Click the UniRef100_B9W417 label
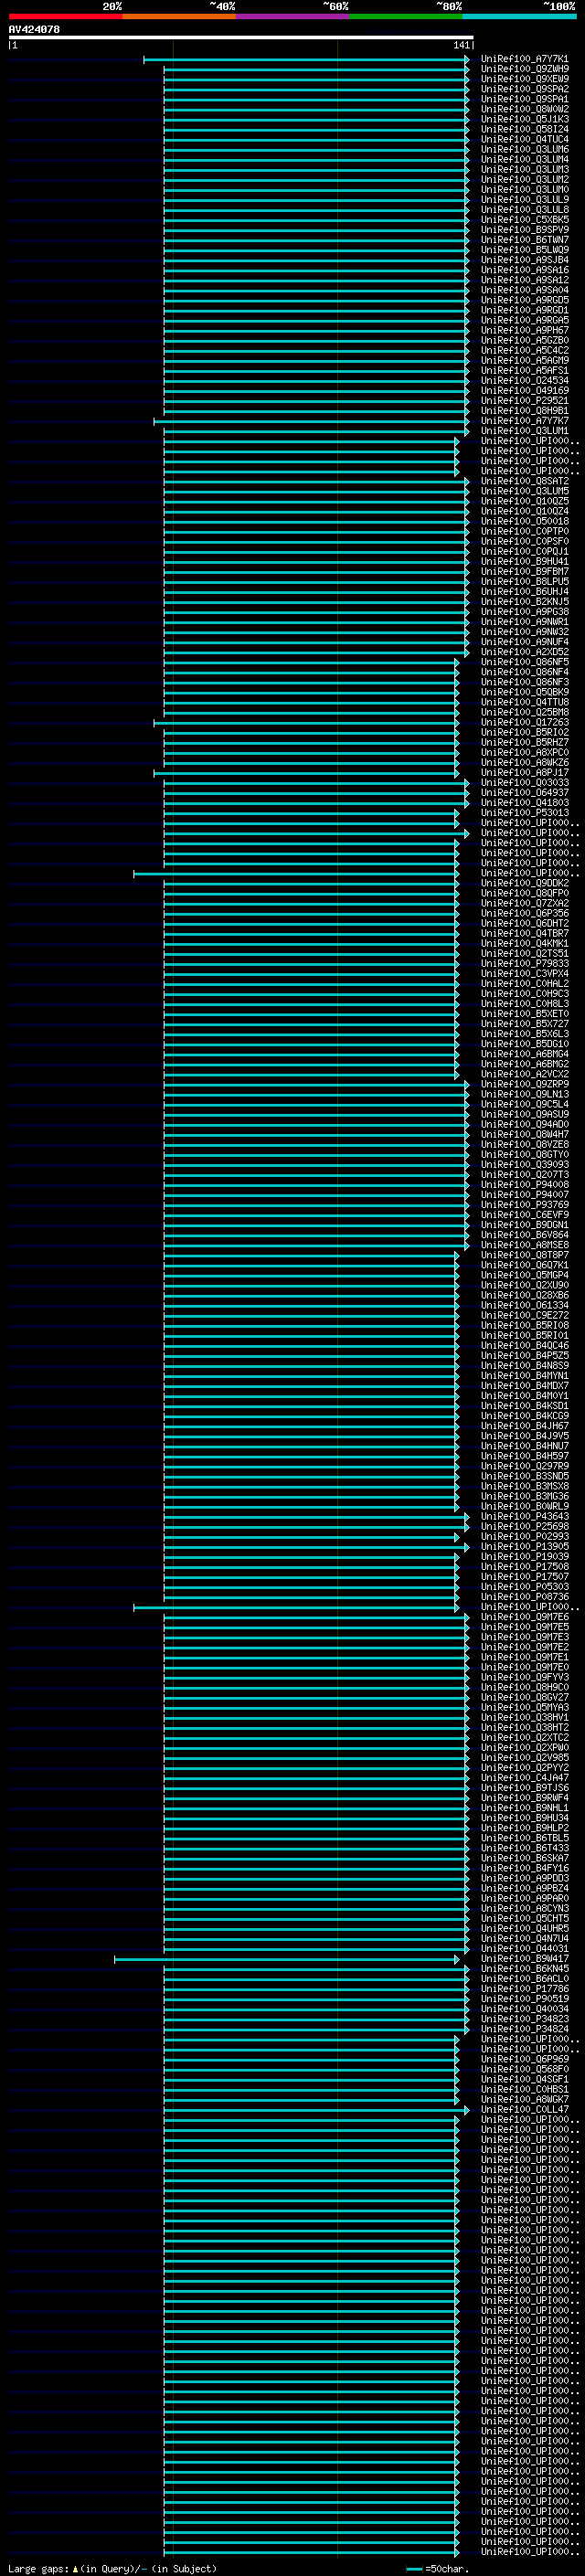 (x=524, y=1958)
